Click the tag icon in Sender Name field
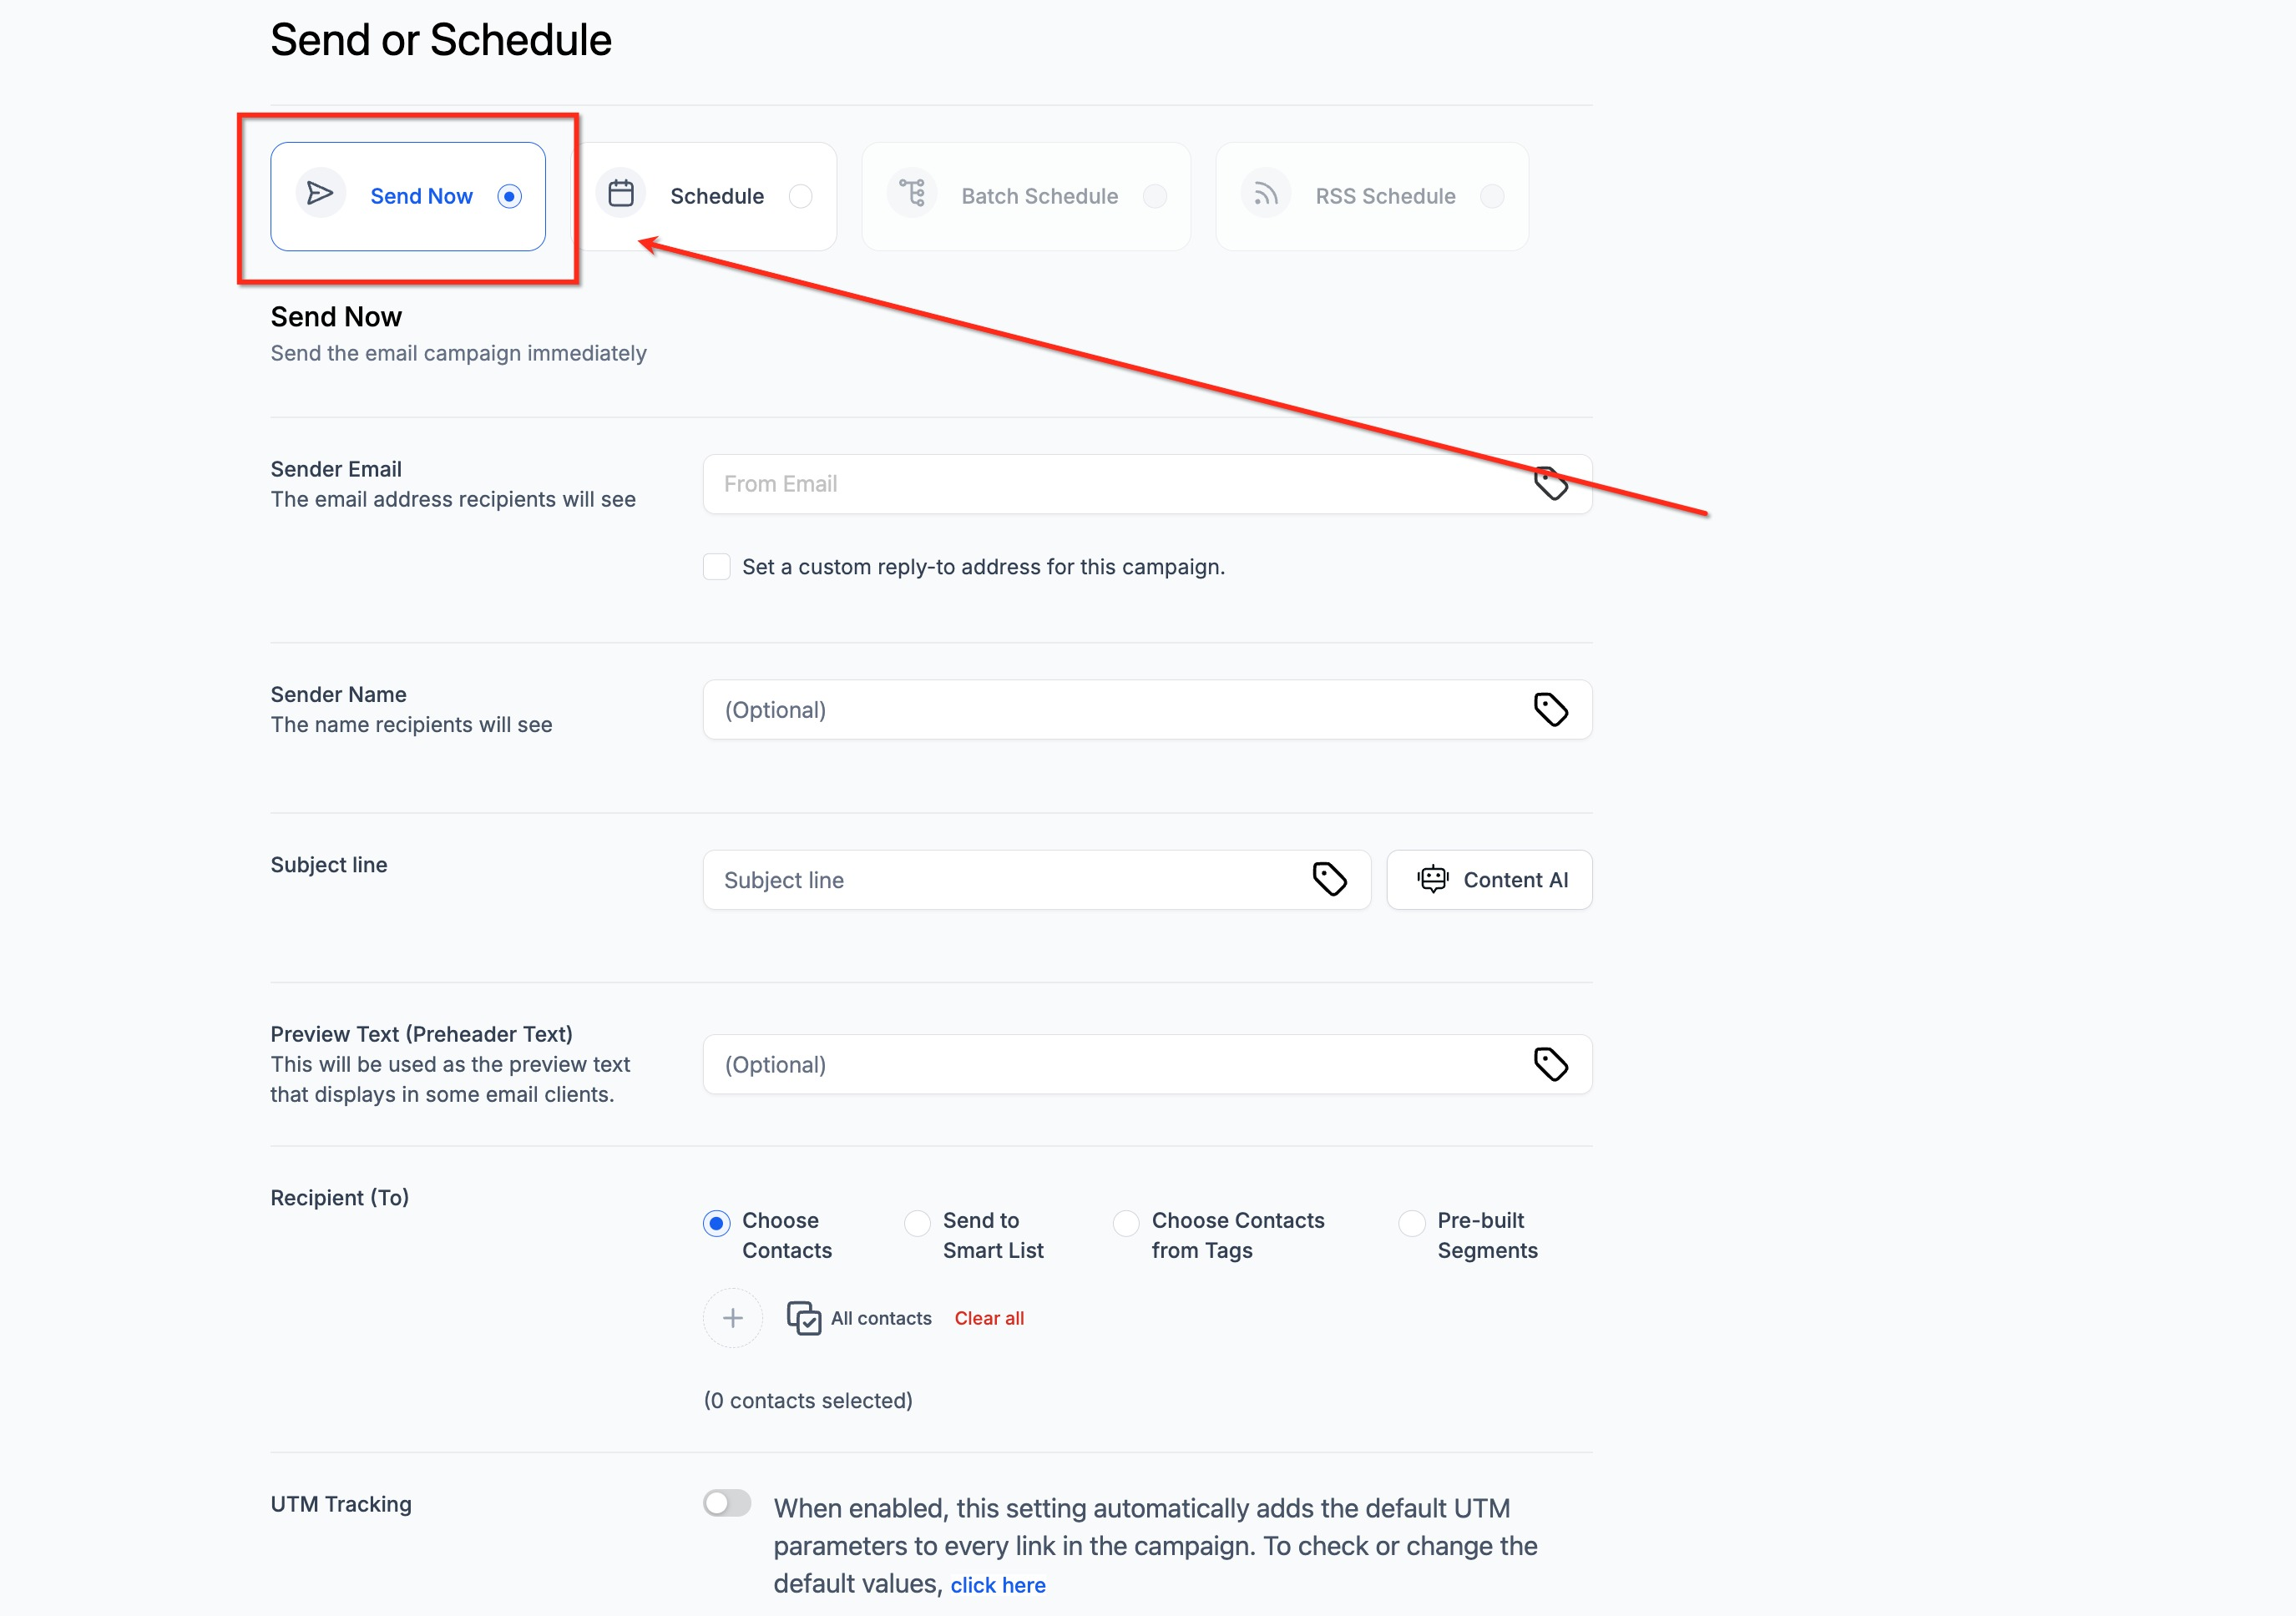The image size is (2296, 1616). coord(1550,710)
